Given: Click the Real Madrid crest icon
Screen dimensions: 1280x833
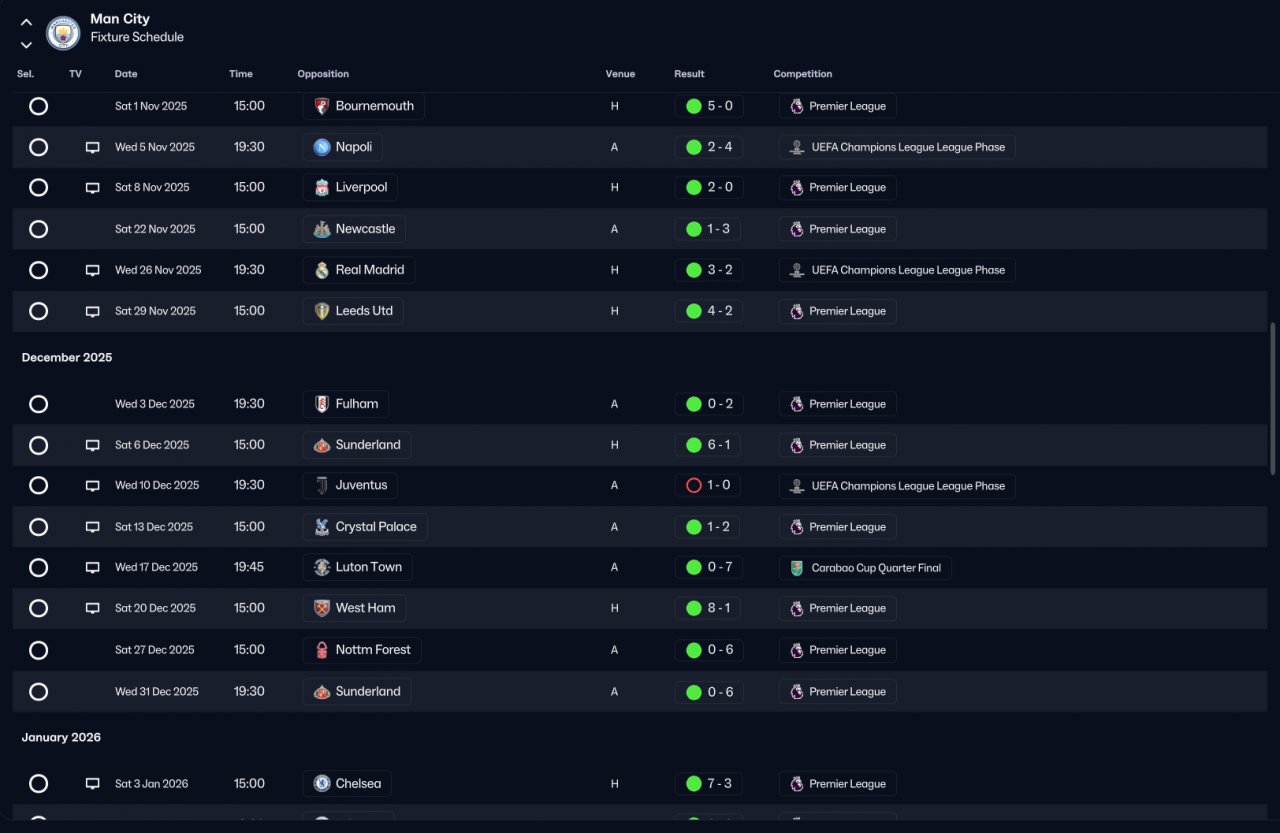Looking at the screenshot, I should [x=321, y=270].
